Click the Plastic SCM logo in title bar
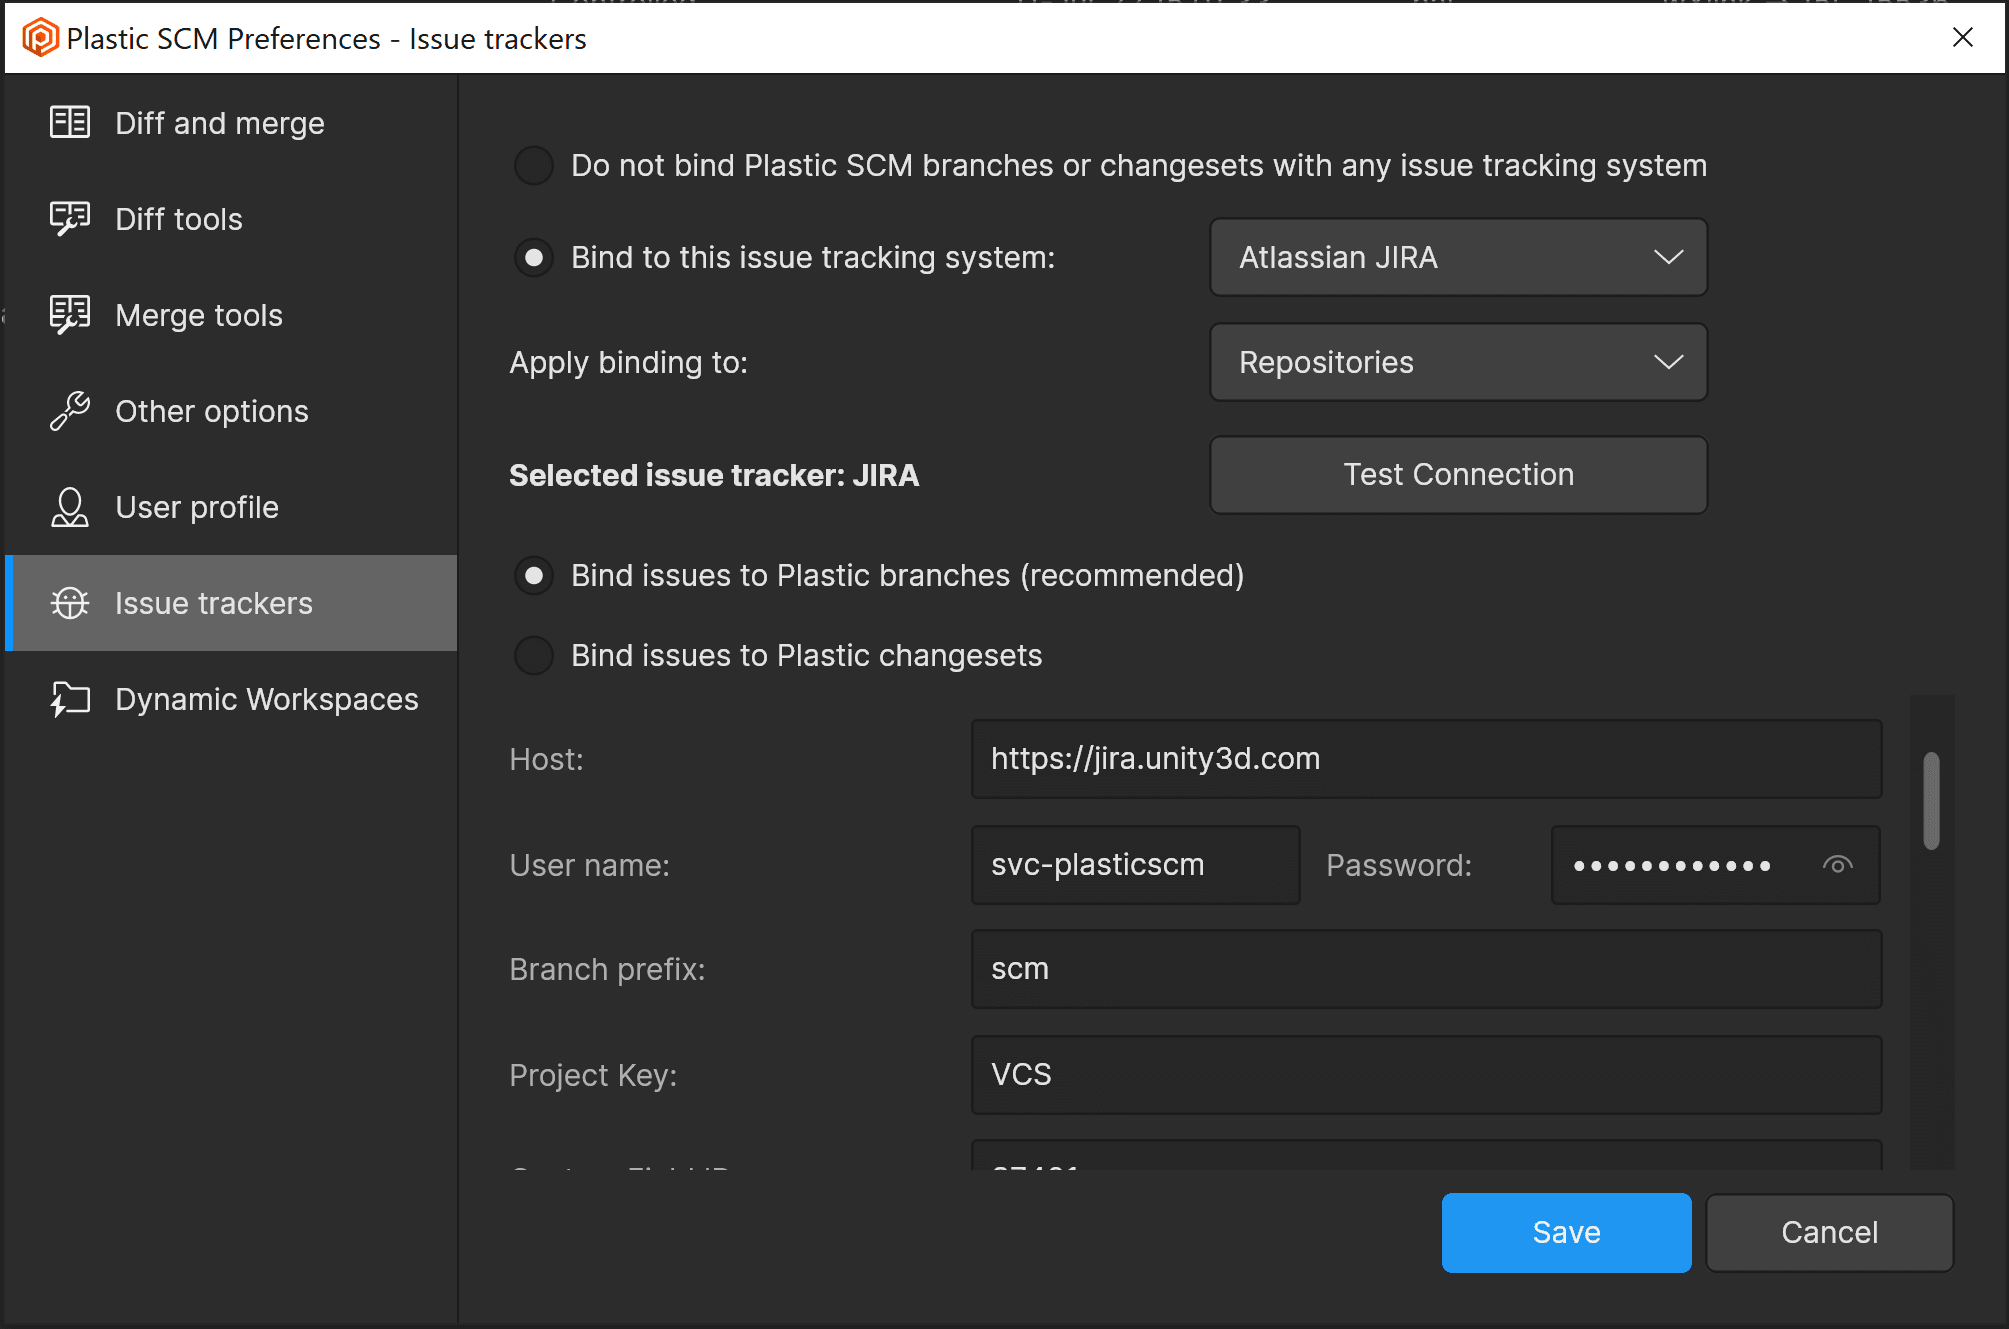Viewport: 2009px width, 1329px height. pyautogui.click(x=40, y=38)
